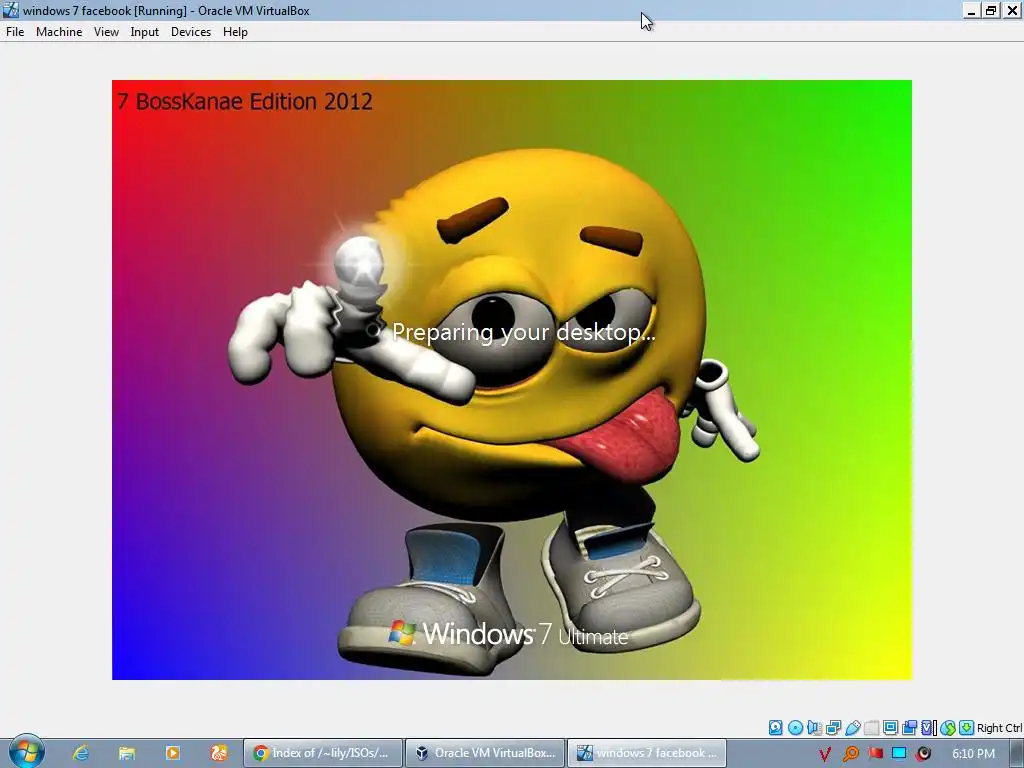This screenshot has height=768, width=1024.
Task: Click the shared folders status icon
Action: pyautogui.click(x=871, y=727)
